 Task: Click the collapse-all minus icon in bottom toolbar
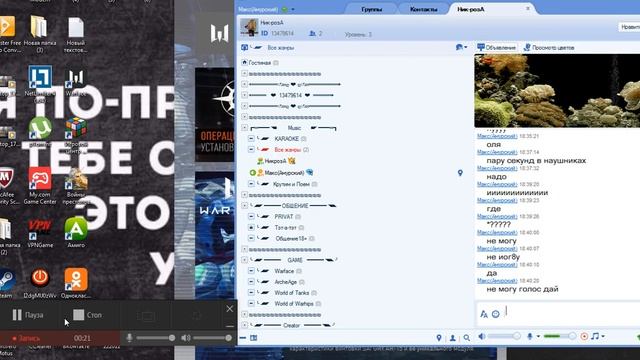click(243, 338)
